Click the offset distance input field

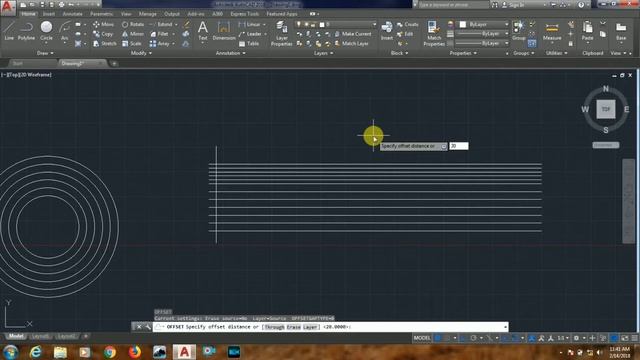458,146
